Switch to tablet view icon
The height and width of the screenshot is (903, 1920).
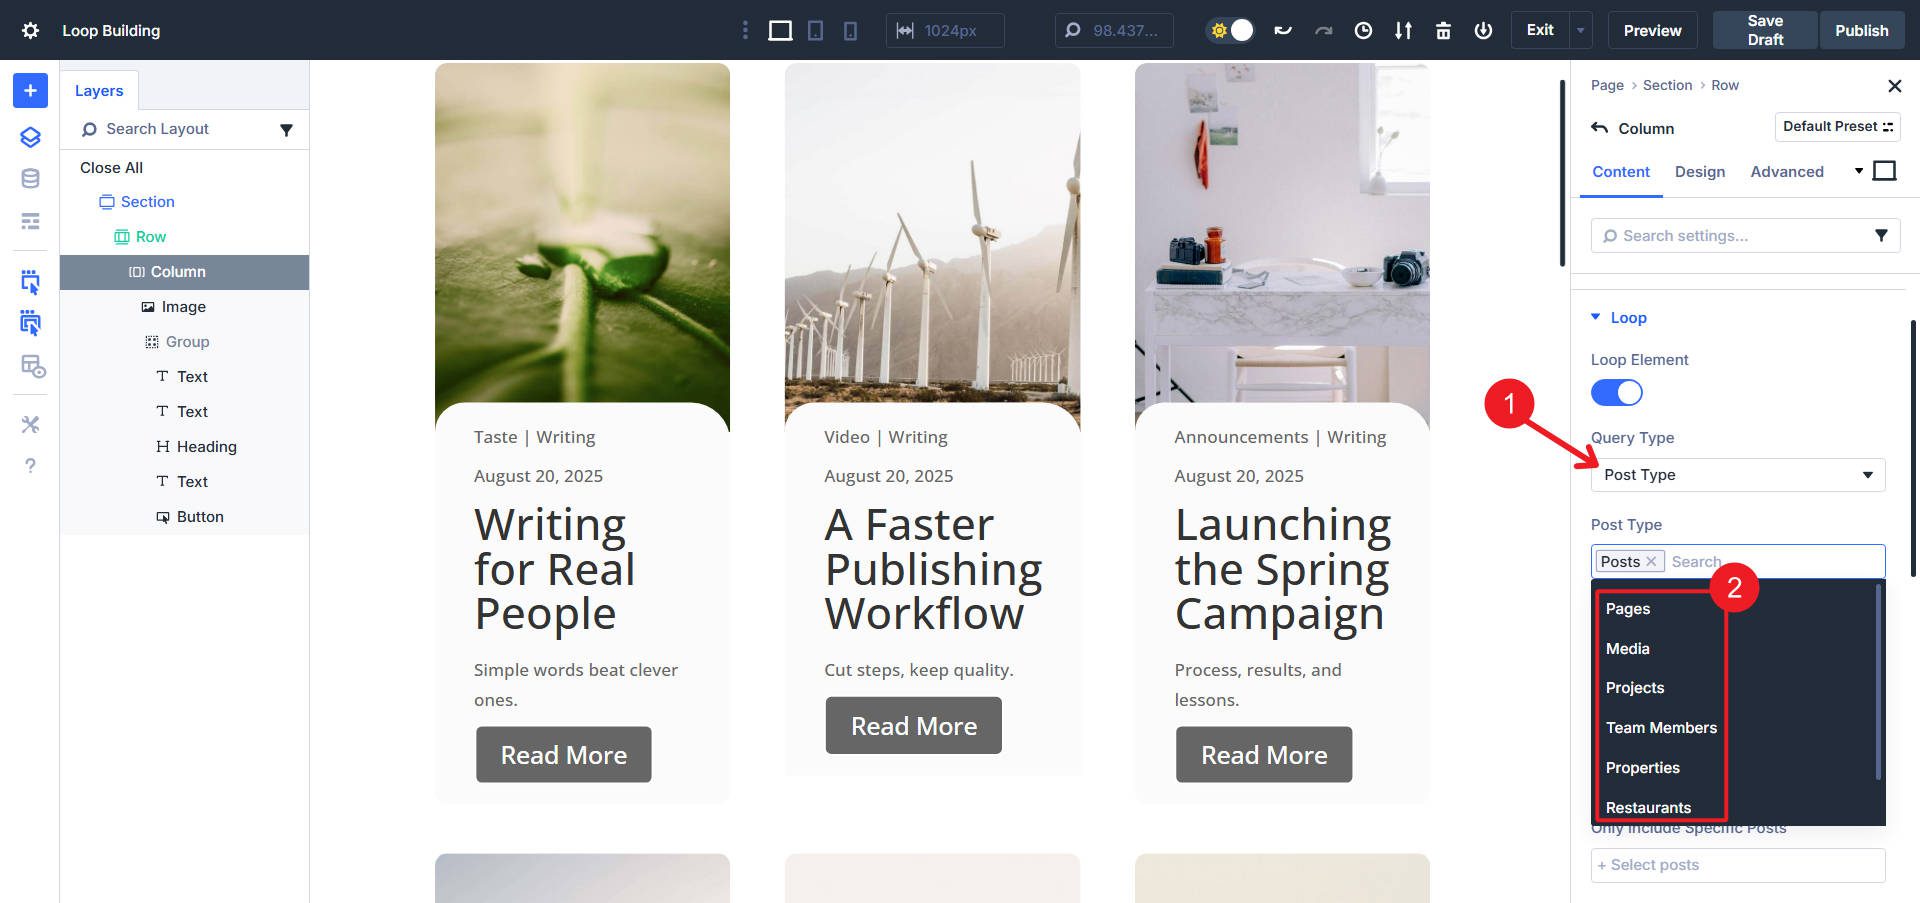click(x=816, y=31)
